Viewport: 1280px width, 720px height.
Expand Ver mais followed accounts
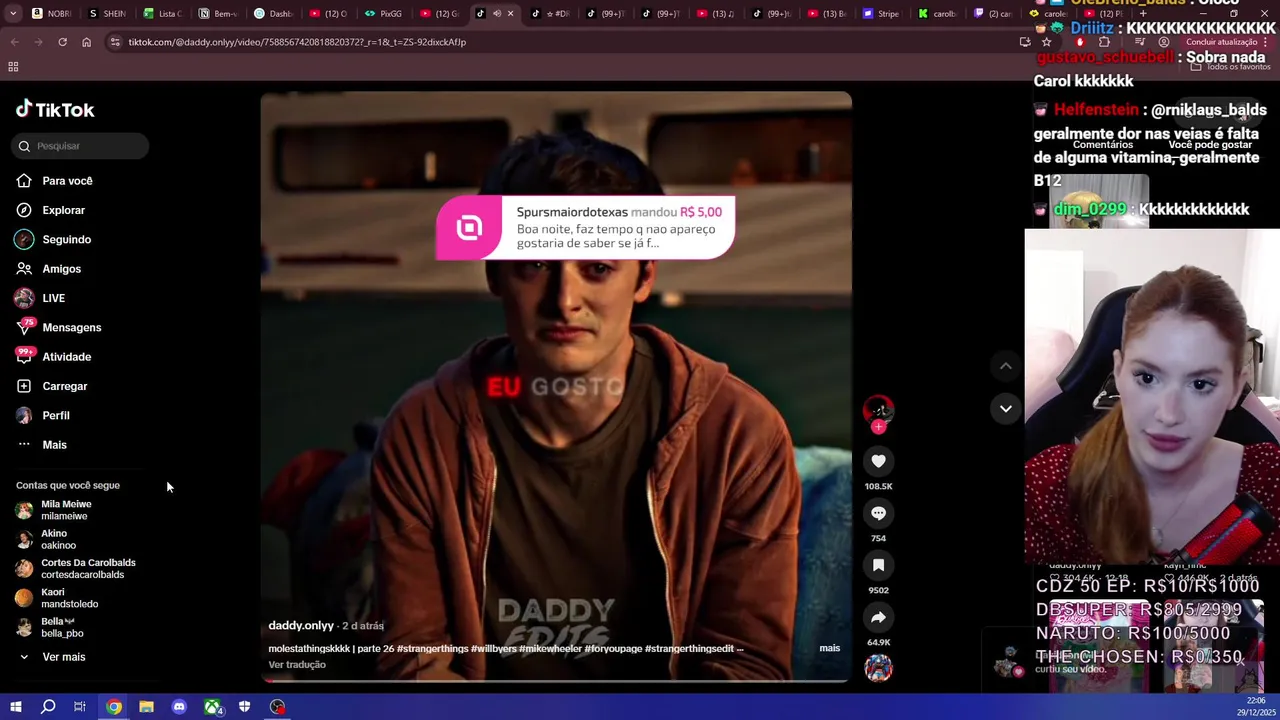pos(52,657)
